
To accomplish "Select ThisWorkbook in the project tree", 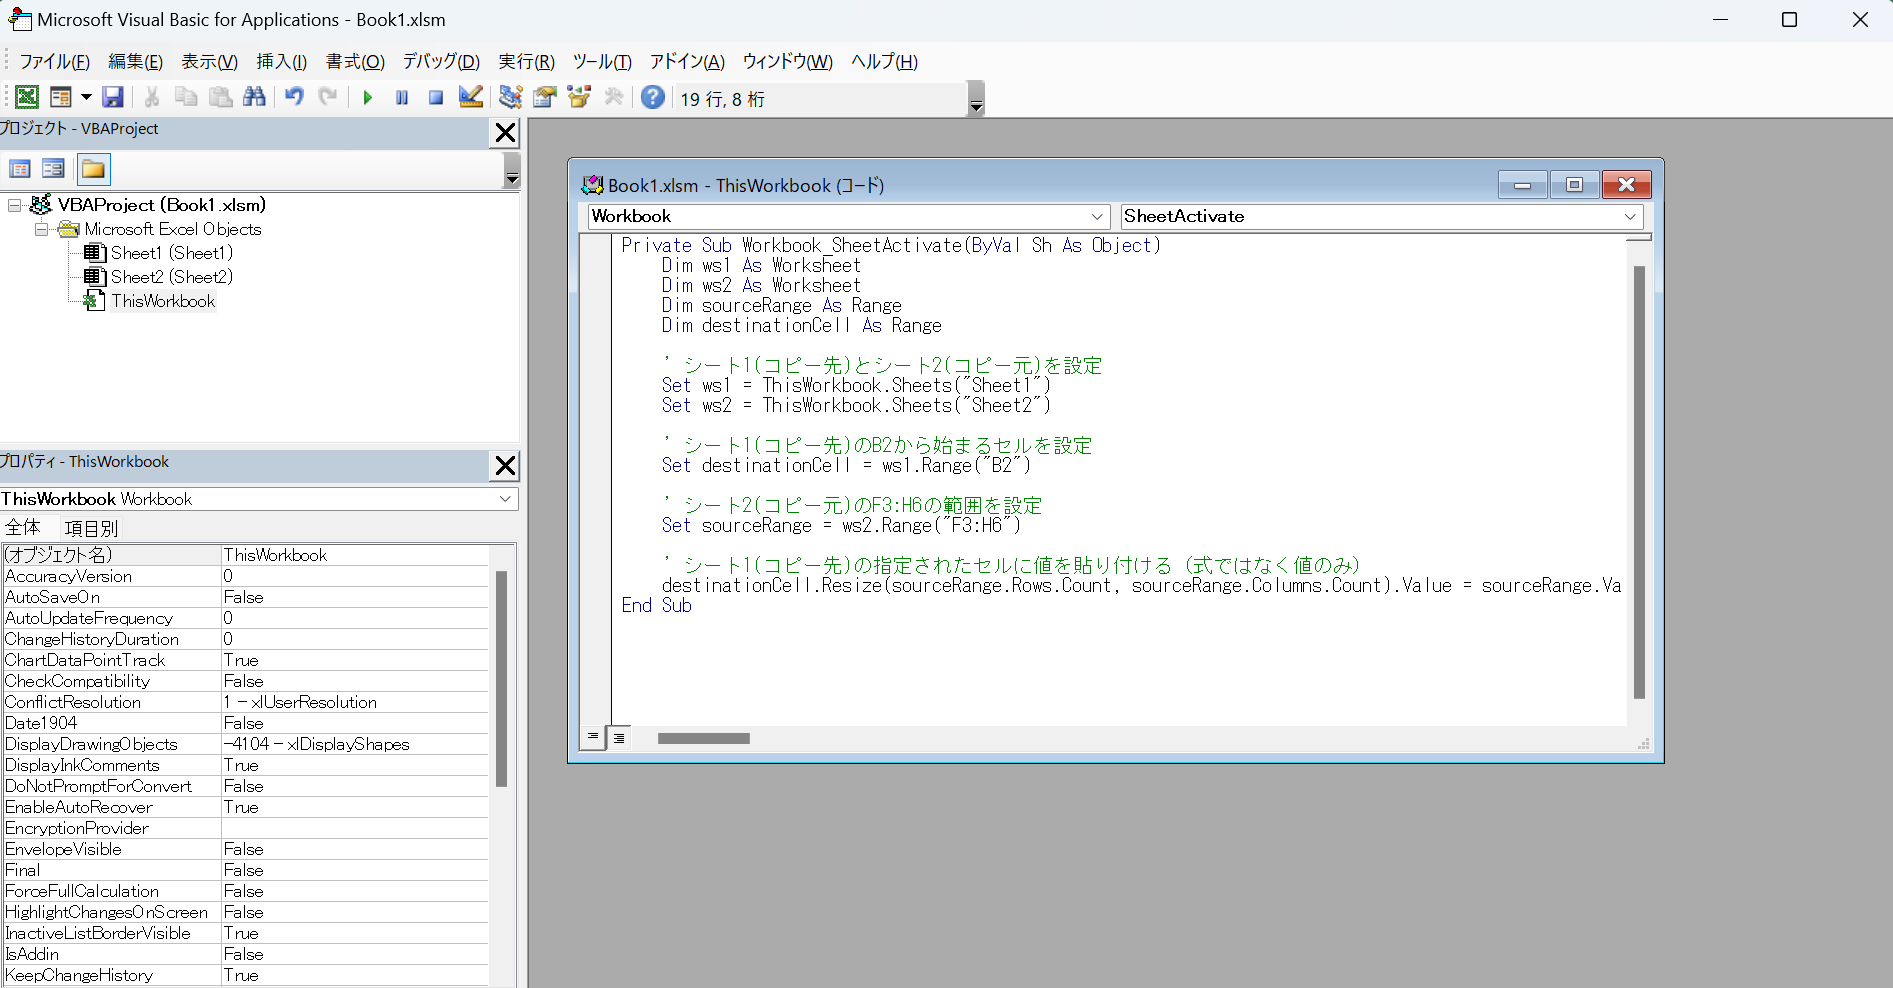I will [163, 301].
